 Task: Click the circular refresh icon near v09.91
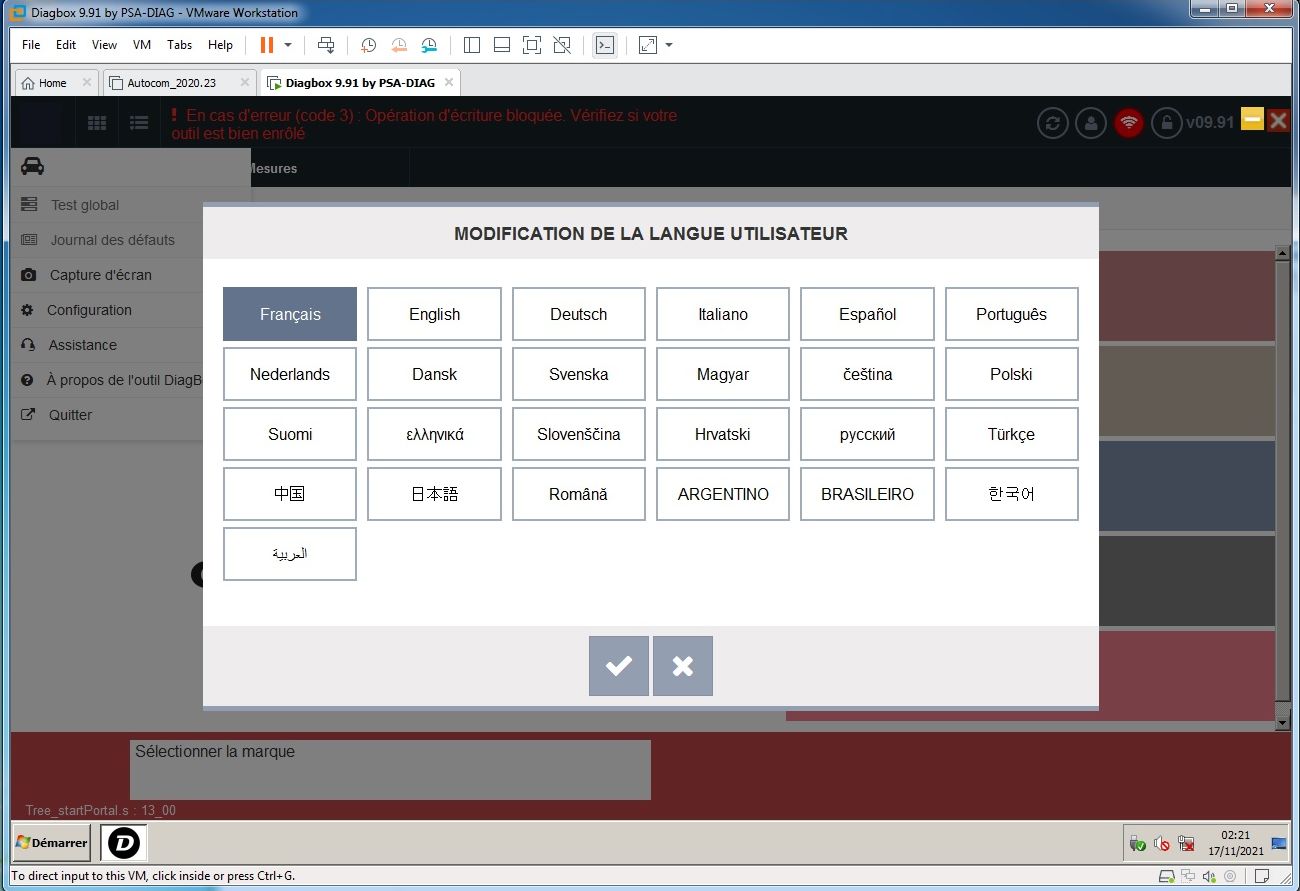[1052, 123]
